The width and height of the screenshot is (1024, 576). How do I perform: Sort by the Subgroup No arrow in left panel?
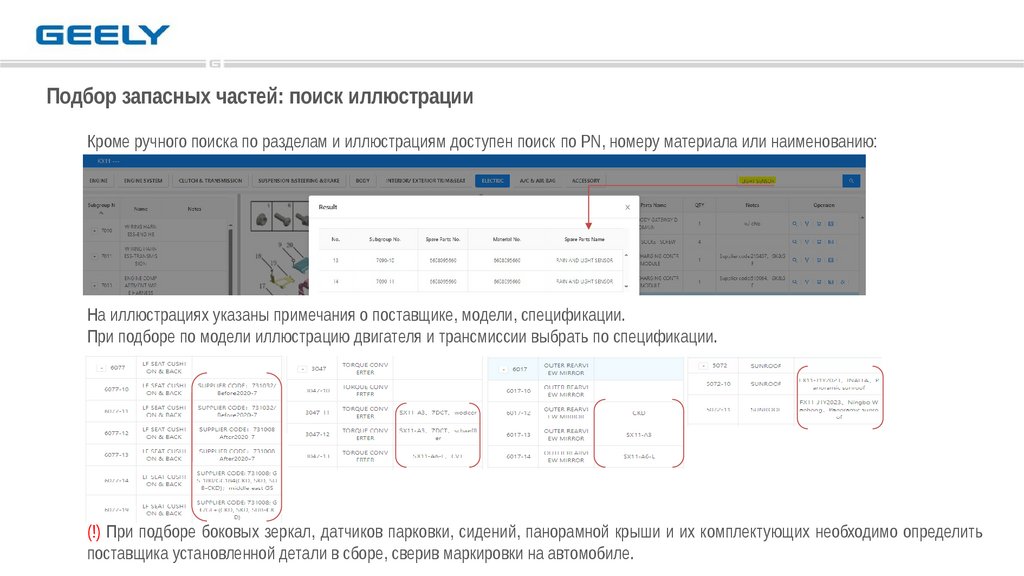(101, 214)
